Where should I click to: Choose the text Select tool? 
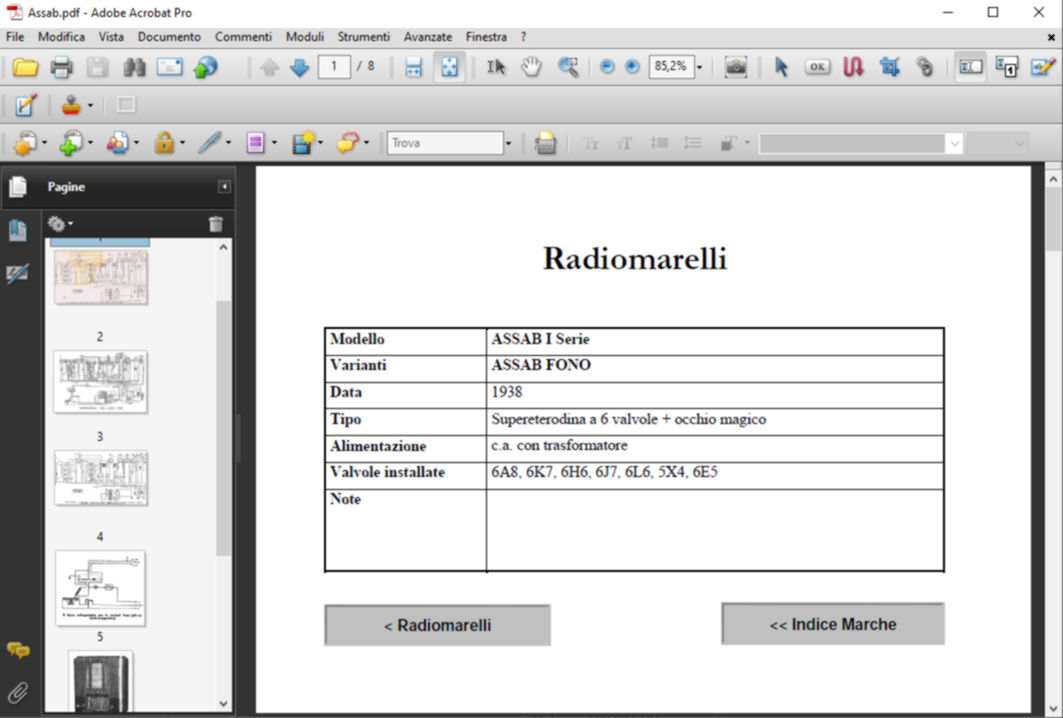496,67
